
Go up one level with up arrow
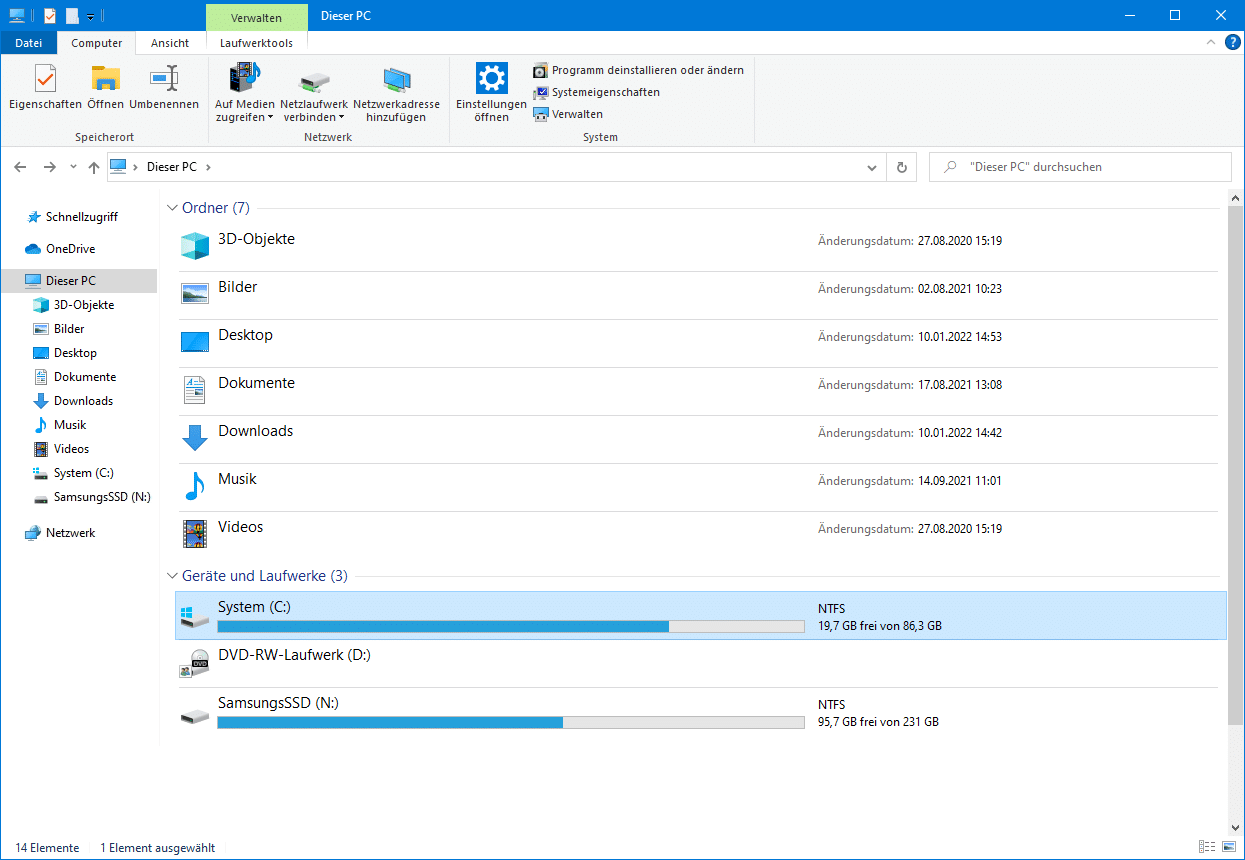pyautogui.click(x=94, y=167)
